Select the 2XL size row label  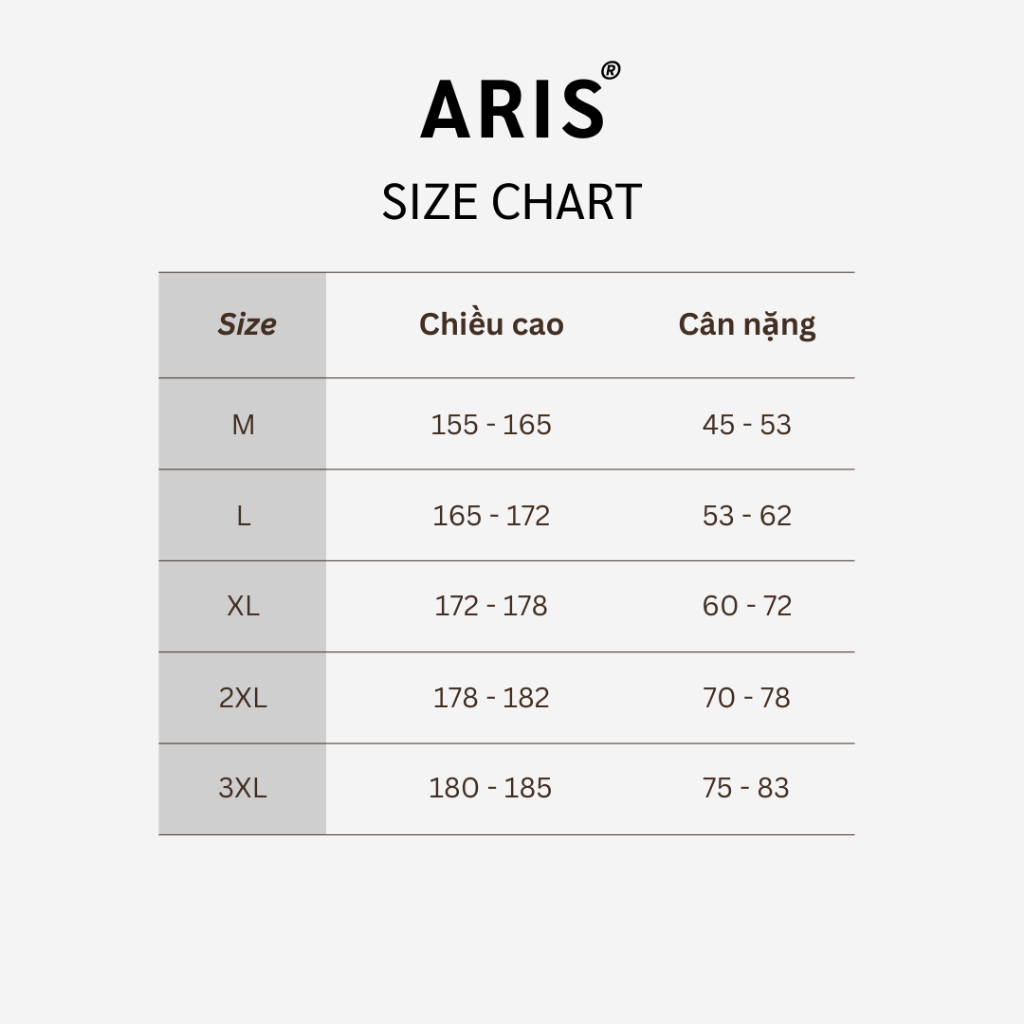click(x=243, y=698)
